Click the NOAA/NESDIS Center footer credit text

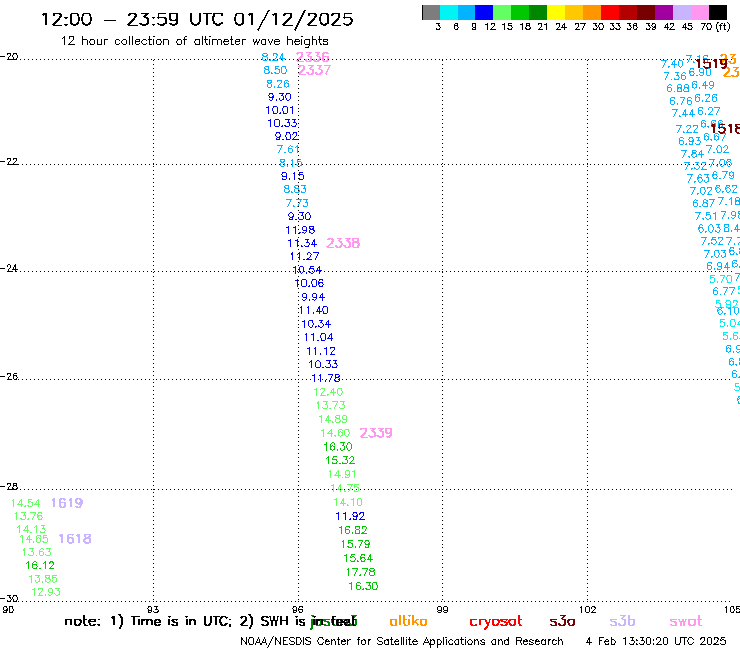[x=402, y=642]
